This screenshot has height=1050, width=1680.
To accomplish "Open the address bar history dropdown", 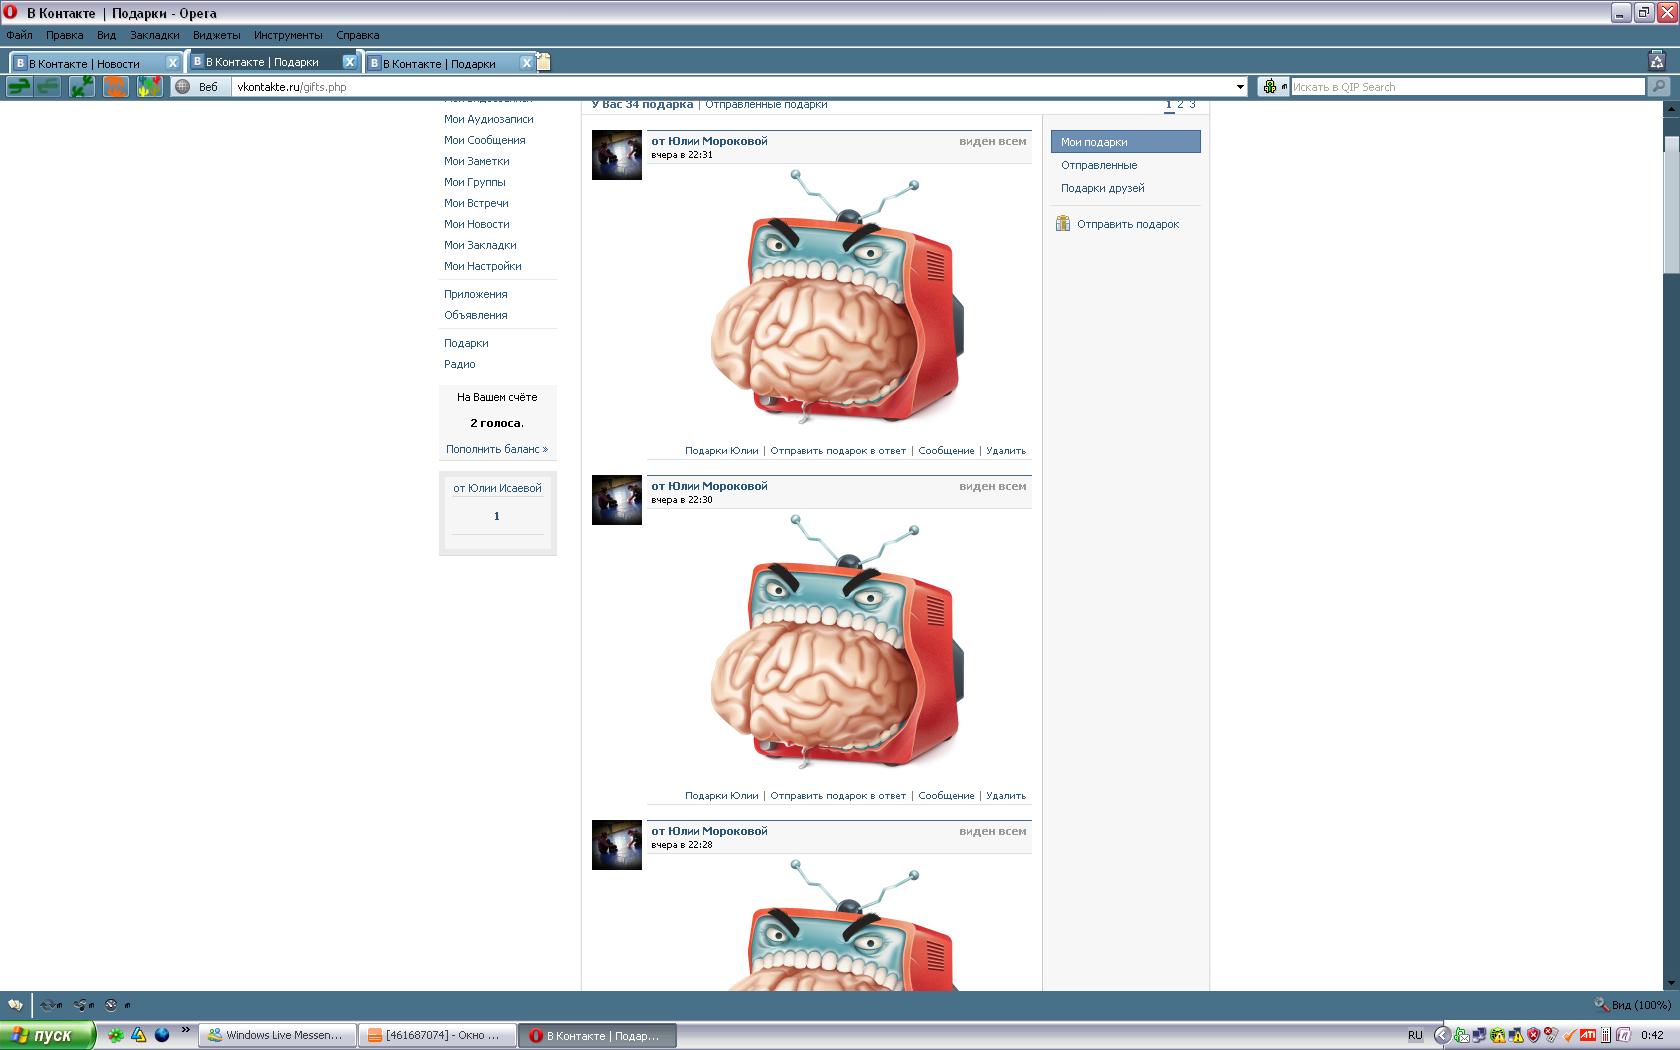I will 1240,87.
